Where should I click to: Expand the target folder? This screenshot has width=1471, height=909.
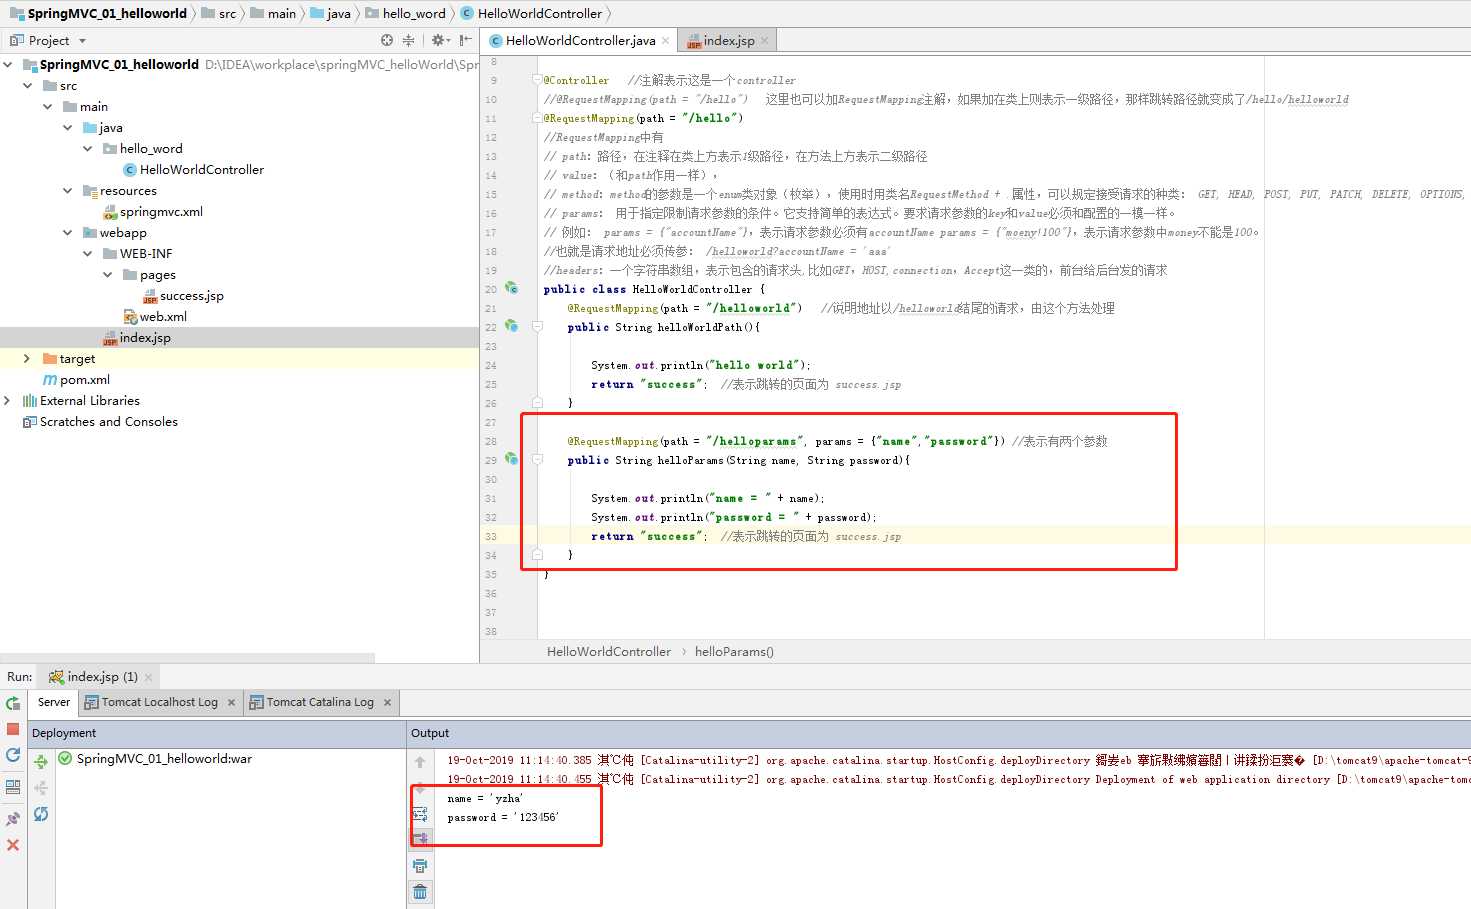(x=27, y=359)
